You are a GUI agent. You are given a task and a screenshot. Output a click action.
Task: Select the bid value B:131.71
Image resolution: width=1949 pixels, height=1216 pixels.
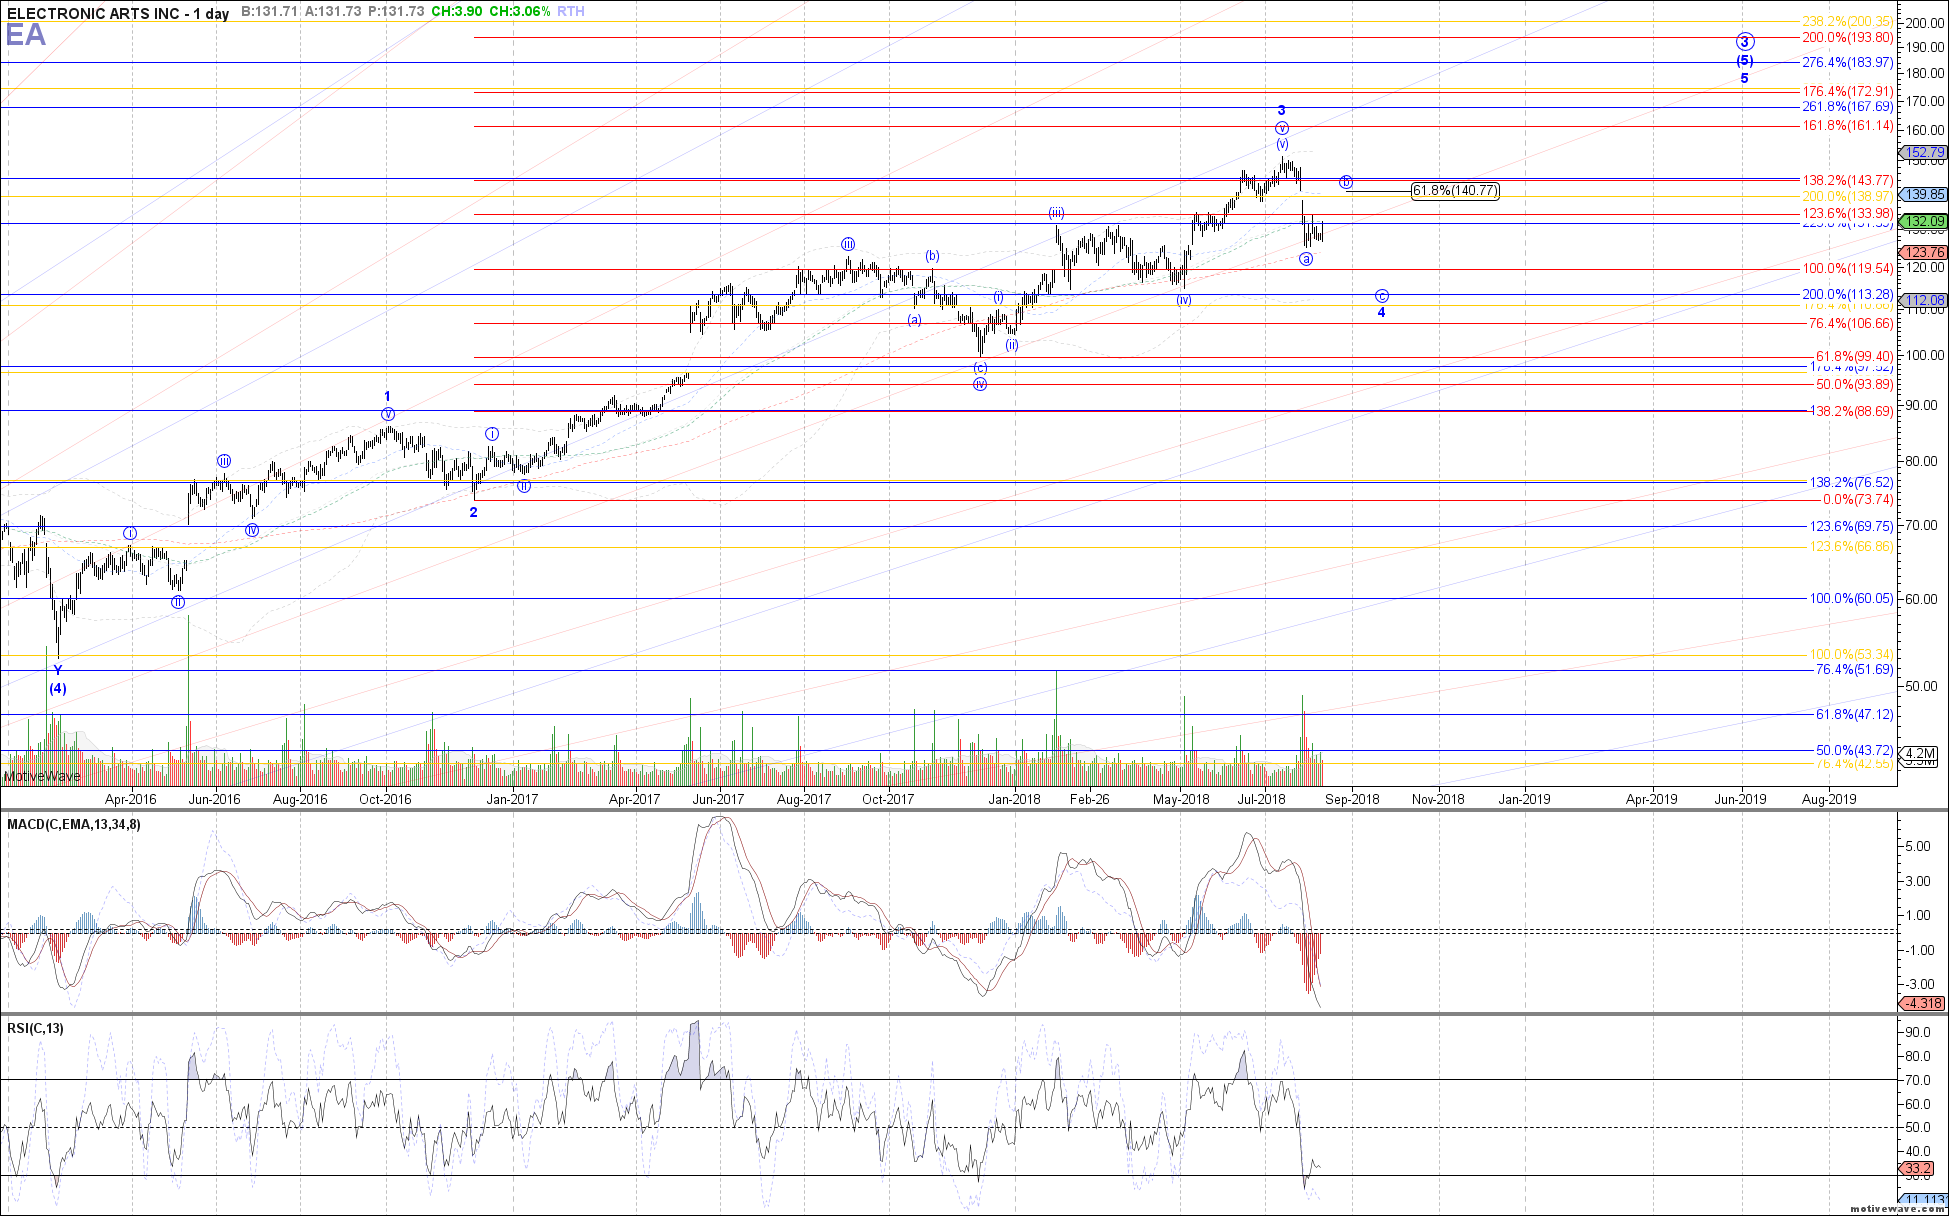269,11
